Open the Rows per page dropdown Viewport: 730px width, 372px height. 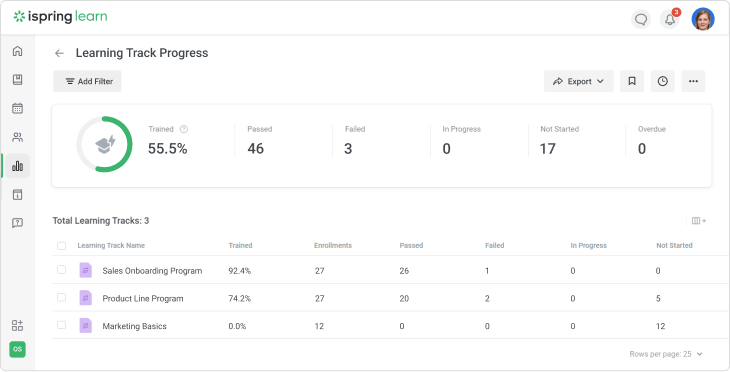[x=666, y=354]
